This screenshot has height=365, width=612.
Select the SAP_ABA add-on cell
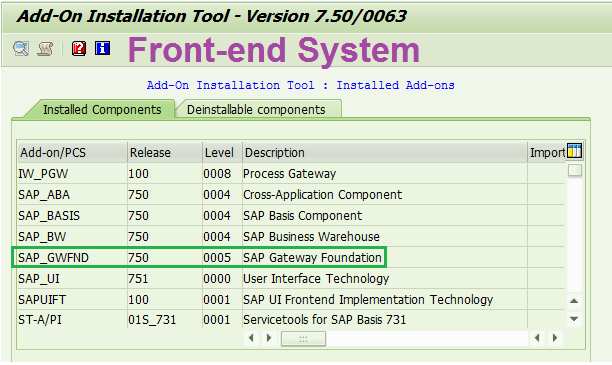click(x=72, y=195)
